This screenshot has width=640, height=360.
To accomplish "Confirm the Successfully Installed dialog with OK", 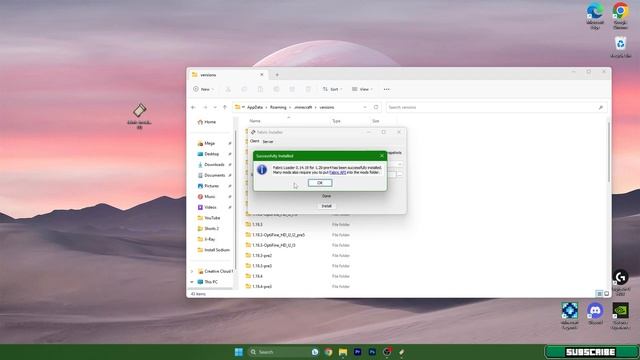I will click(x=320, y=183).
